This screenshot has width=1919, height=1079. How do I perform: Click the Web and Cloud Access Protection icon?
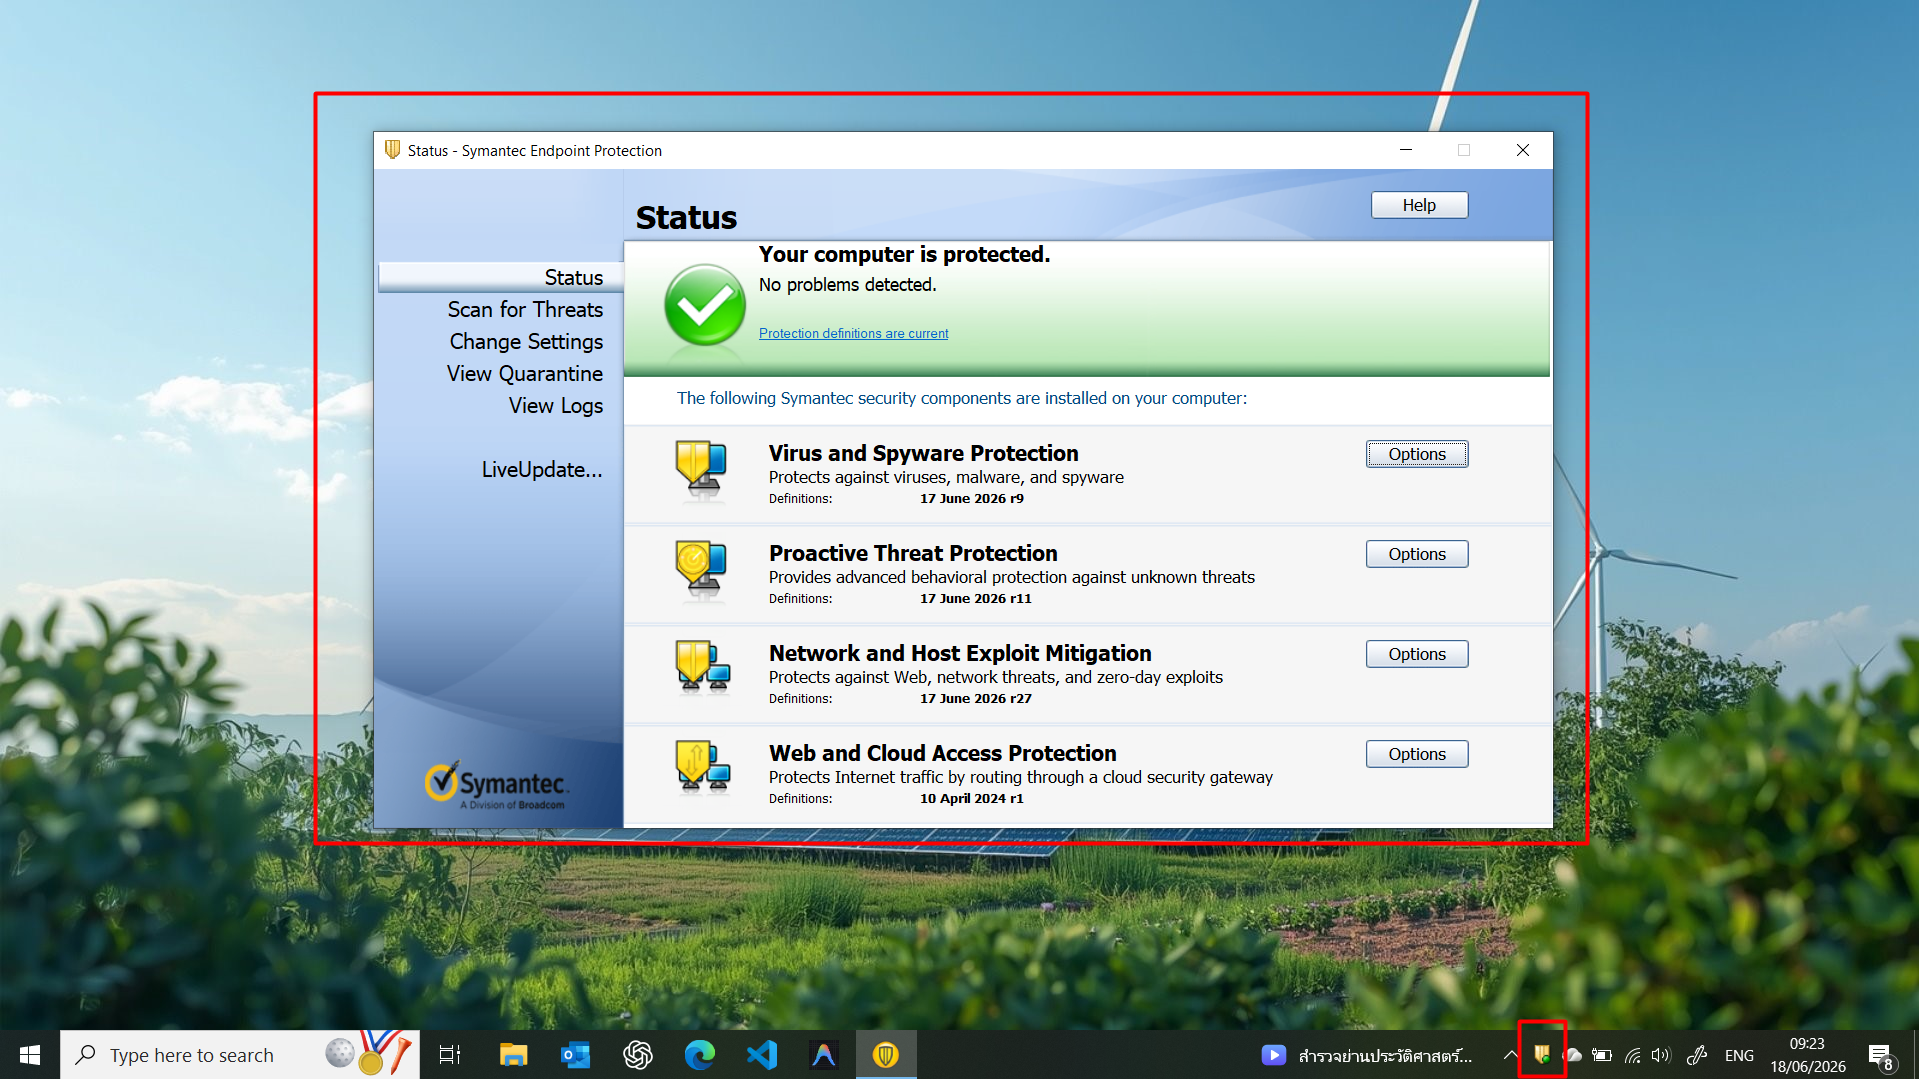pyautogui.click(x=702, y=768)
